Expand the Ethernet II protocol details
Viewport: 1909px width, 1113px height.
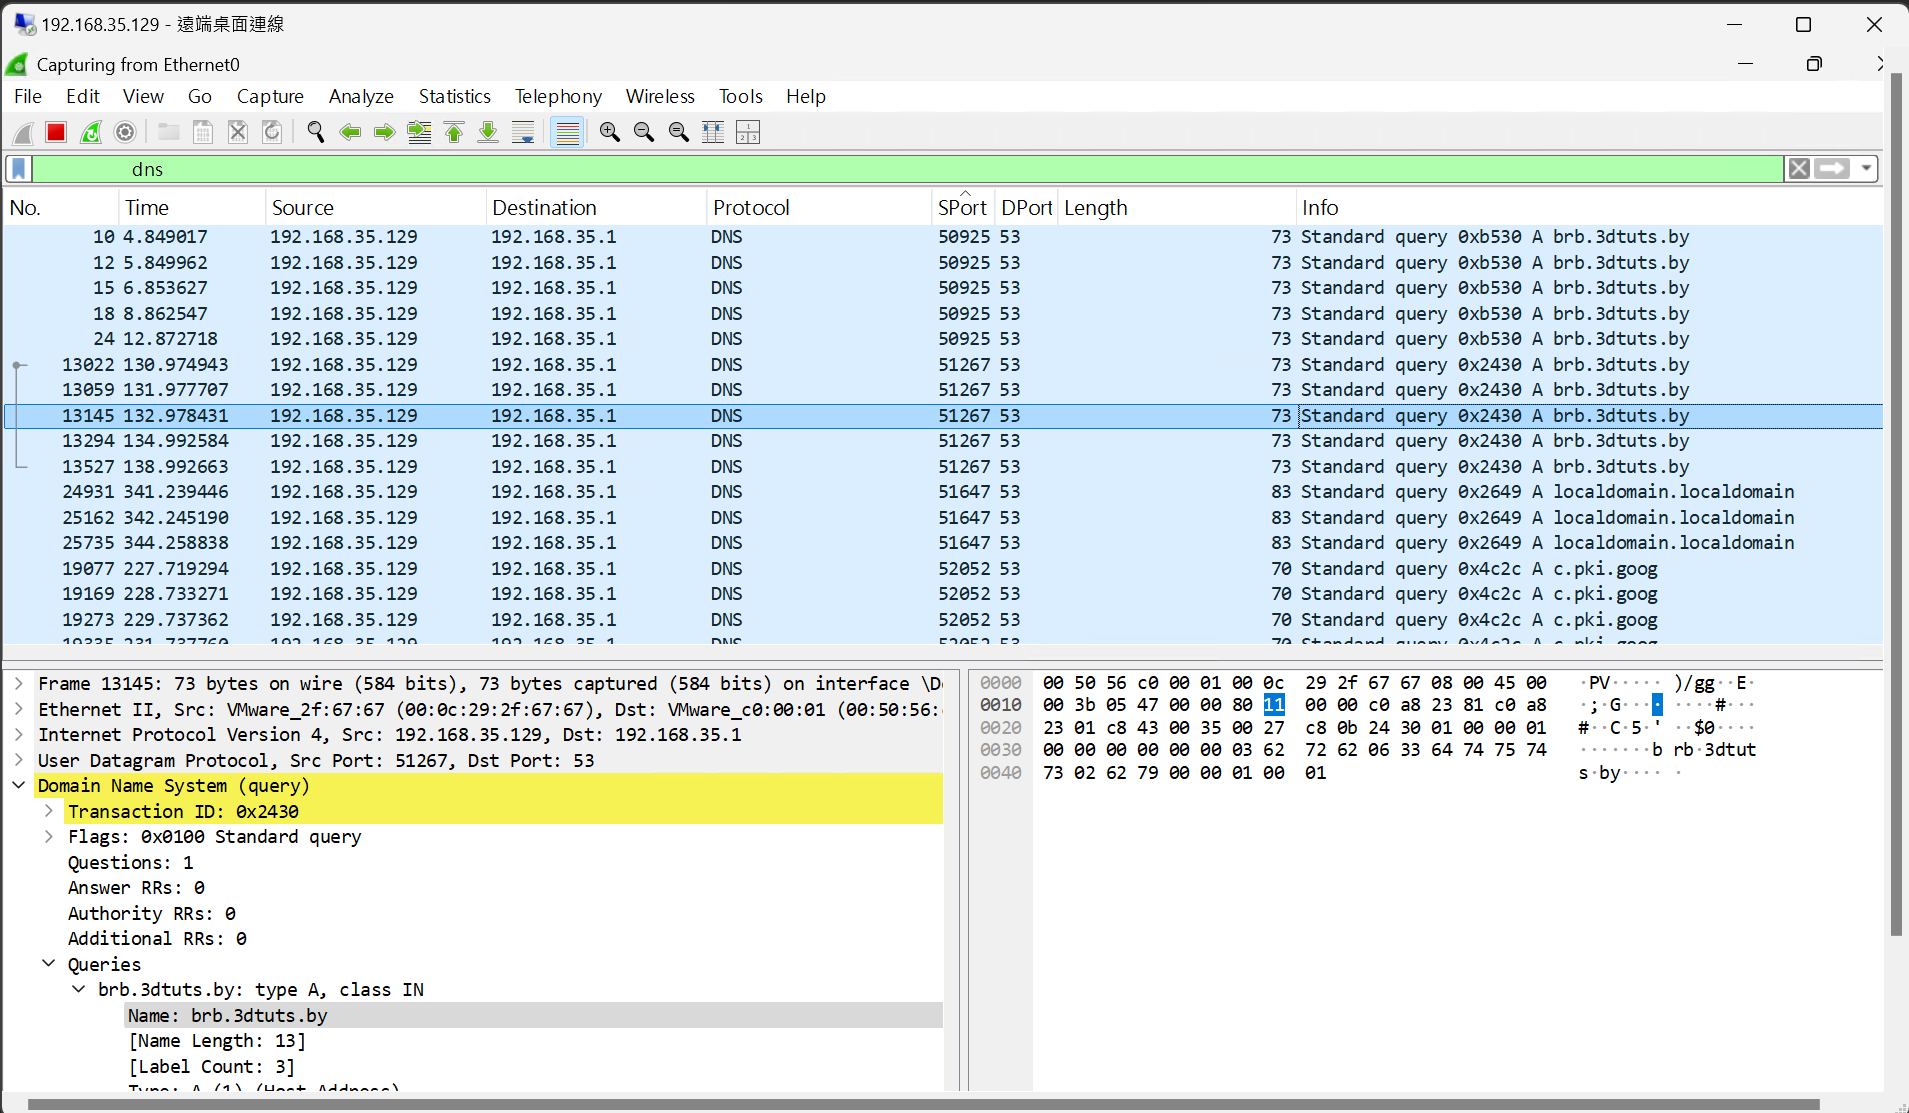click(18, 709)
